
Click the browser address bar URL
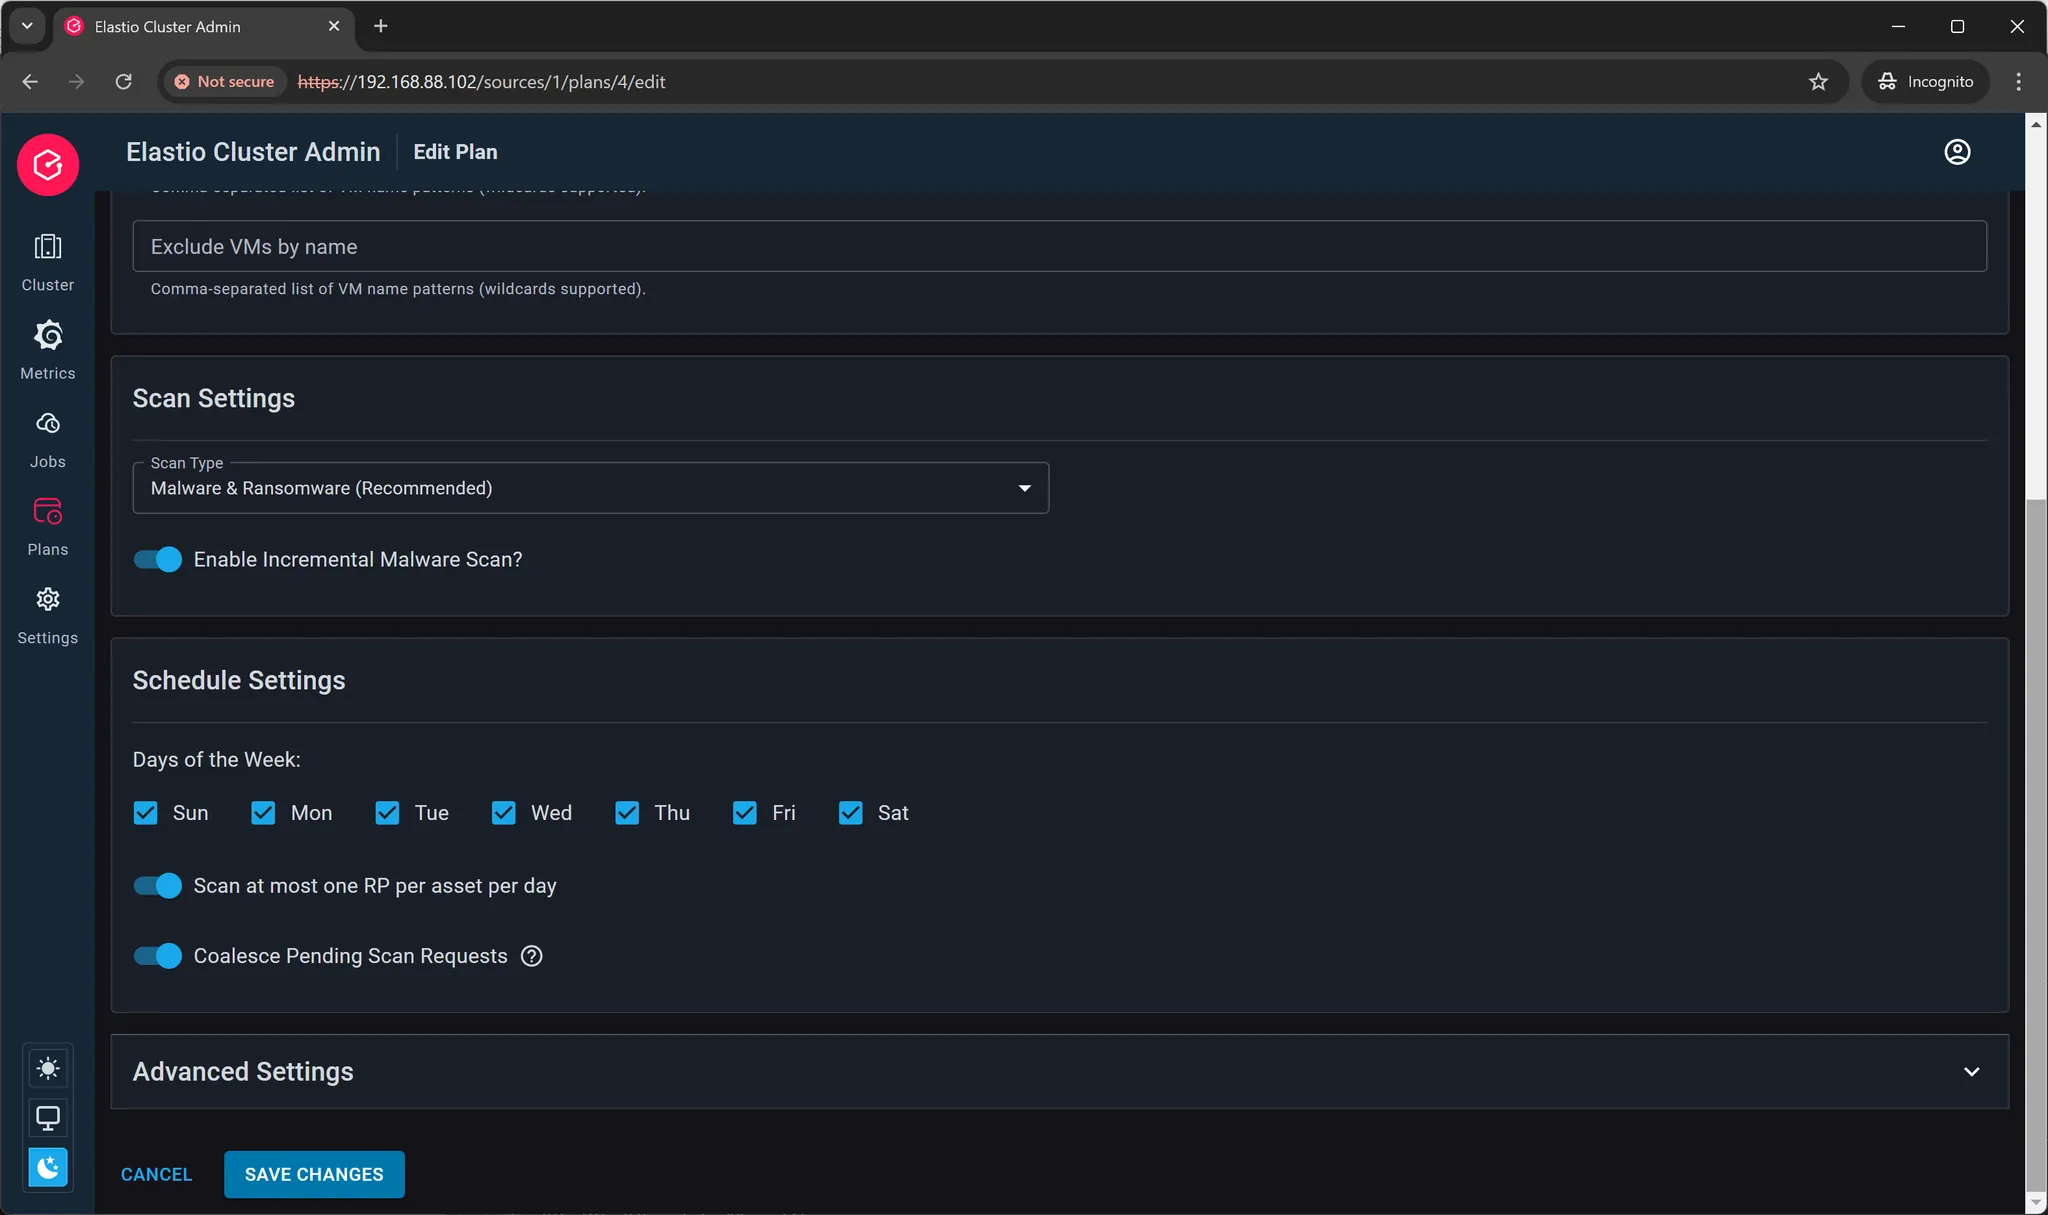pyautogui.click(x=482, y=82)
